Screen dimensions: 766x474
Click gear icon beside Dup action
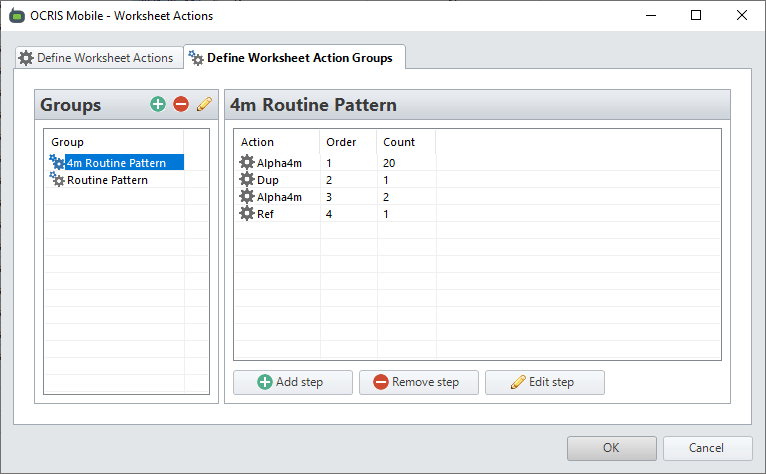click(x=247, y=180)
